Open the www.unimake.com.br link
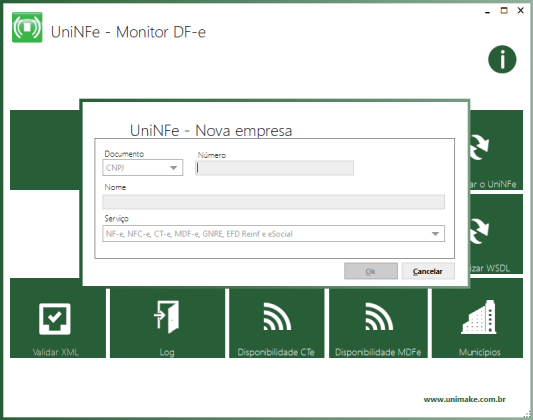Screen dimensions: 533x420 [x=464, y=399]
